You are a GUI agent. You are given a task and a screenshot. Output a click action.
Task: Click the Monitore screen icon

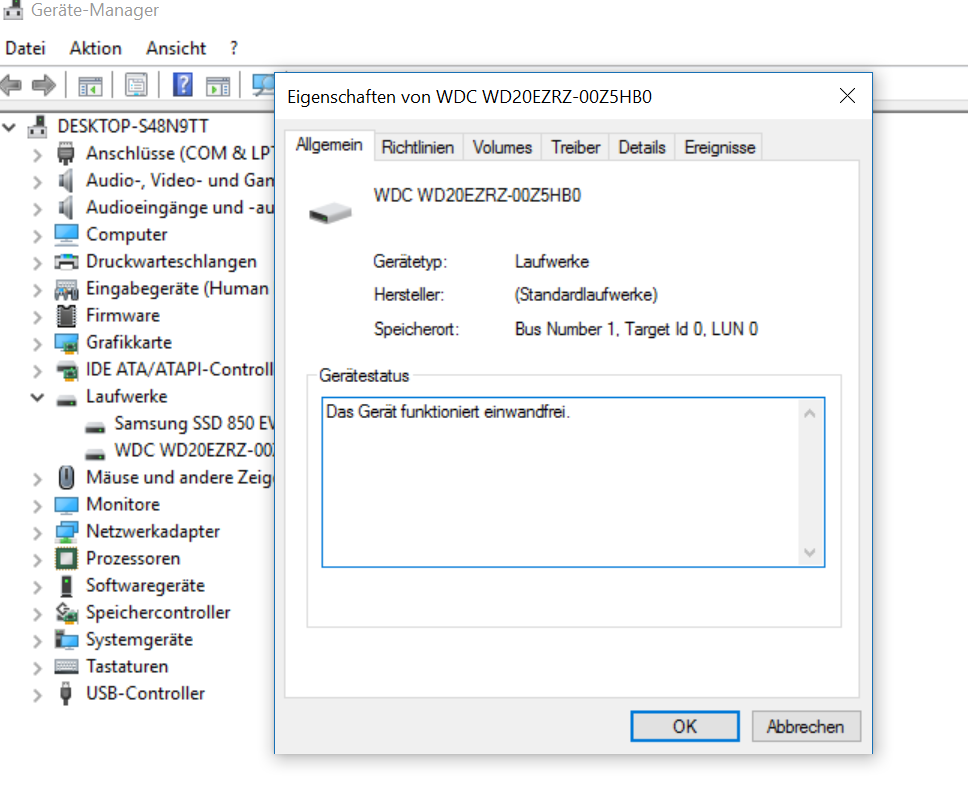(x=66, y=505)
